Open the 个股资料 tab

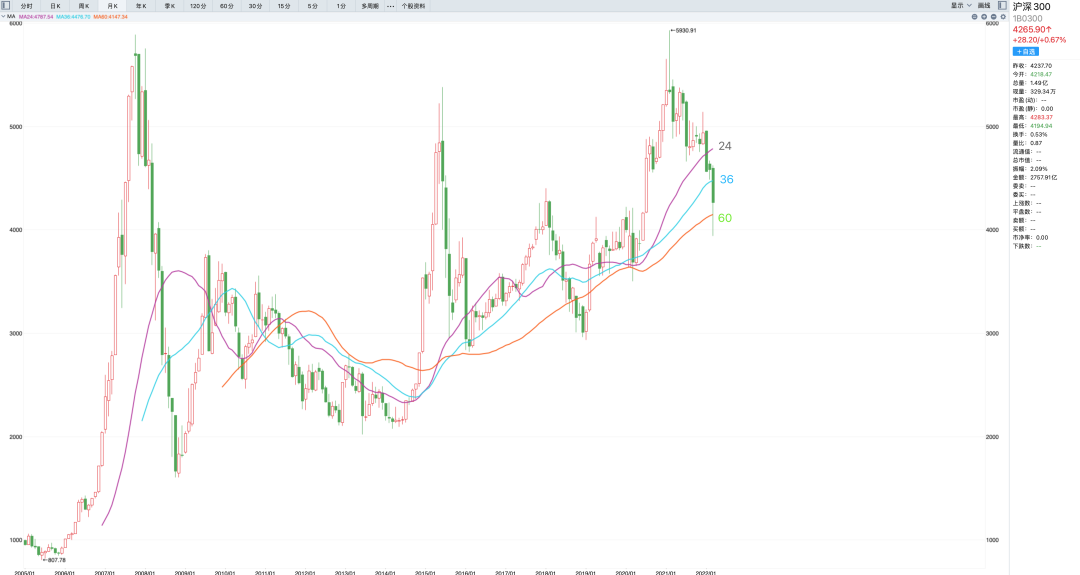point(413,6)
